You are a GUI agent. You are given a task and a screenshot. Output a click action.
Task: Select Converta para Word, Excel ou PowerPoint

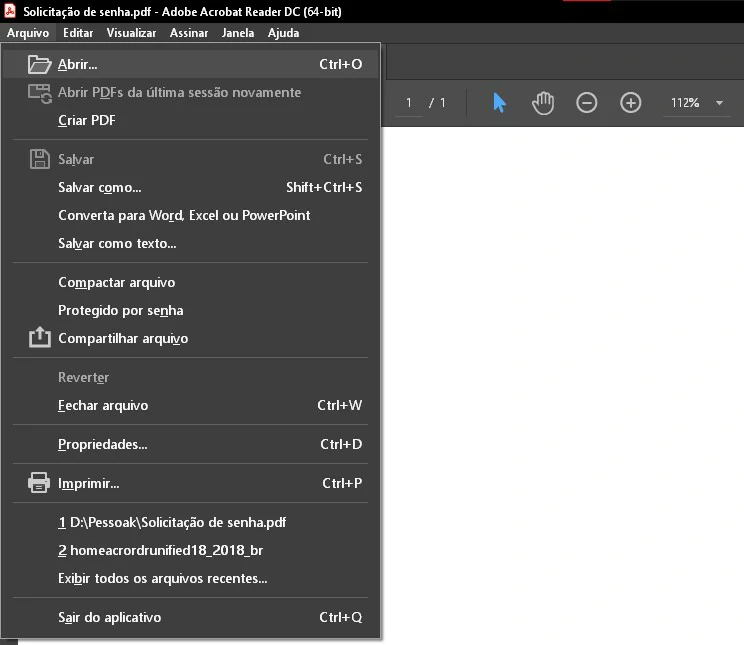pyautogui.click(x=190, y=215)
